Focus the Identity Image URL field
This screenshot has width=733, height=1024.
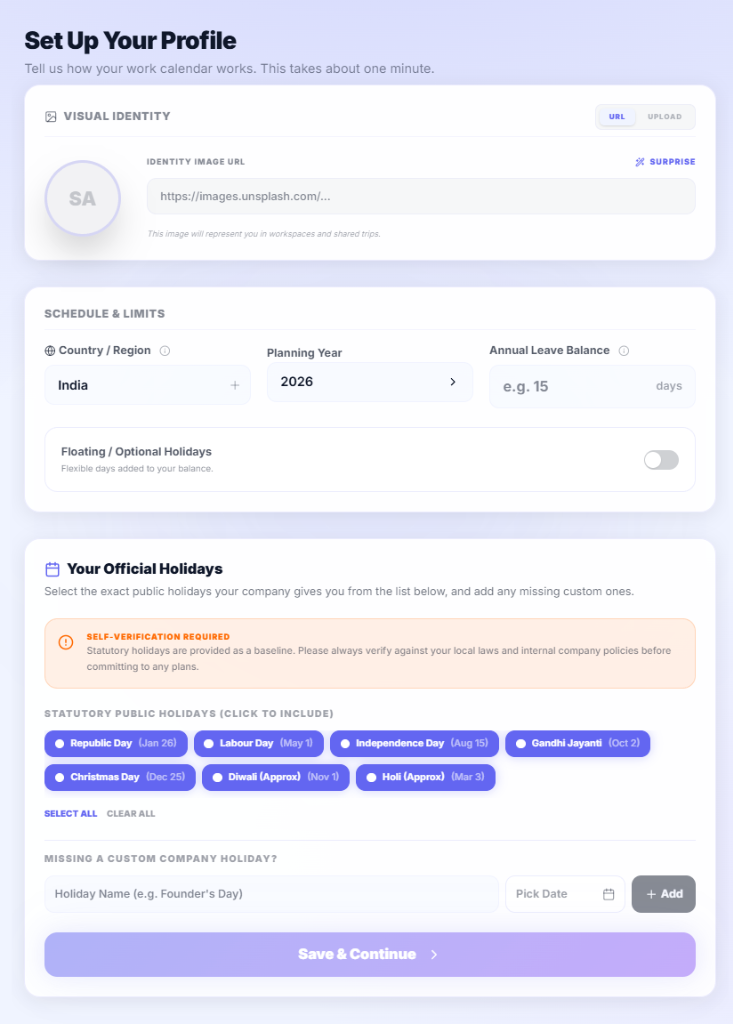421,197
